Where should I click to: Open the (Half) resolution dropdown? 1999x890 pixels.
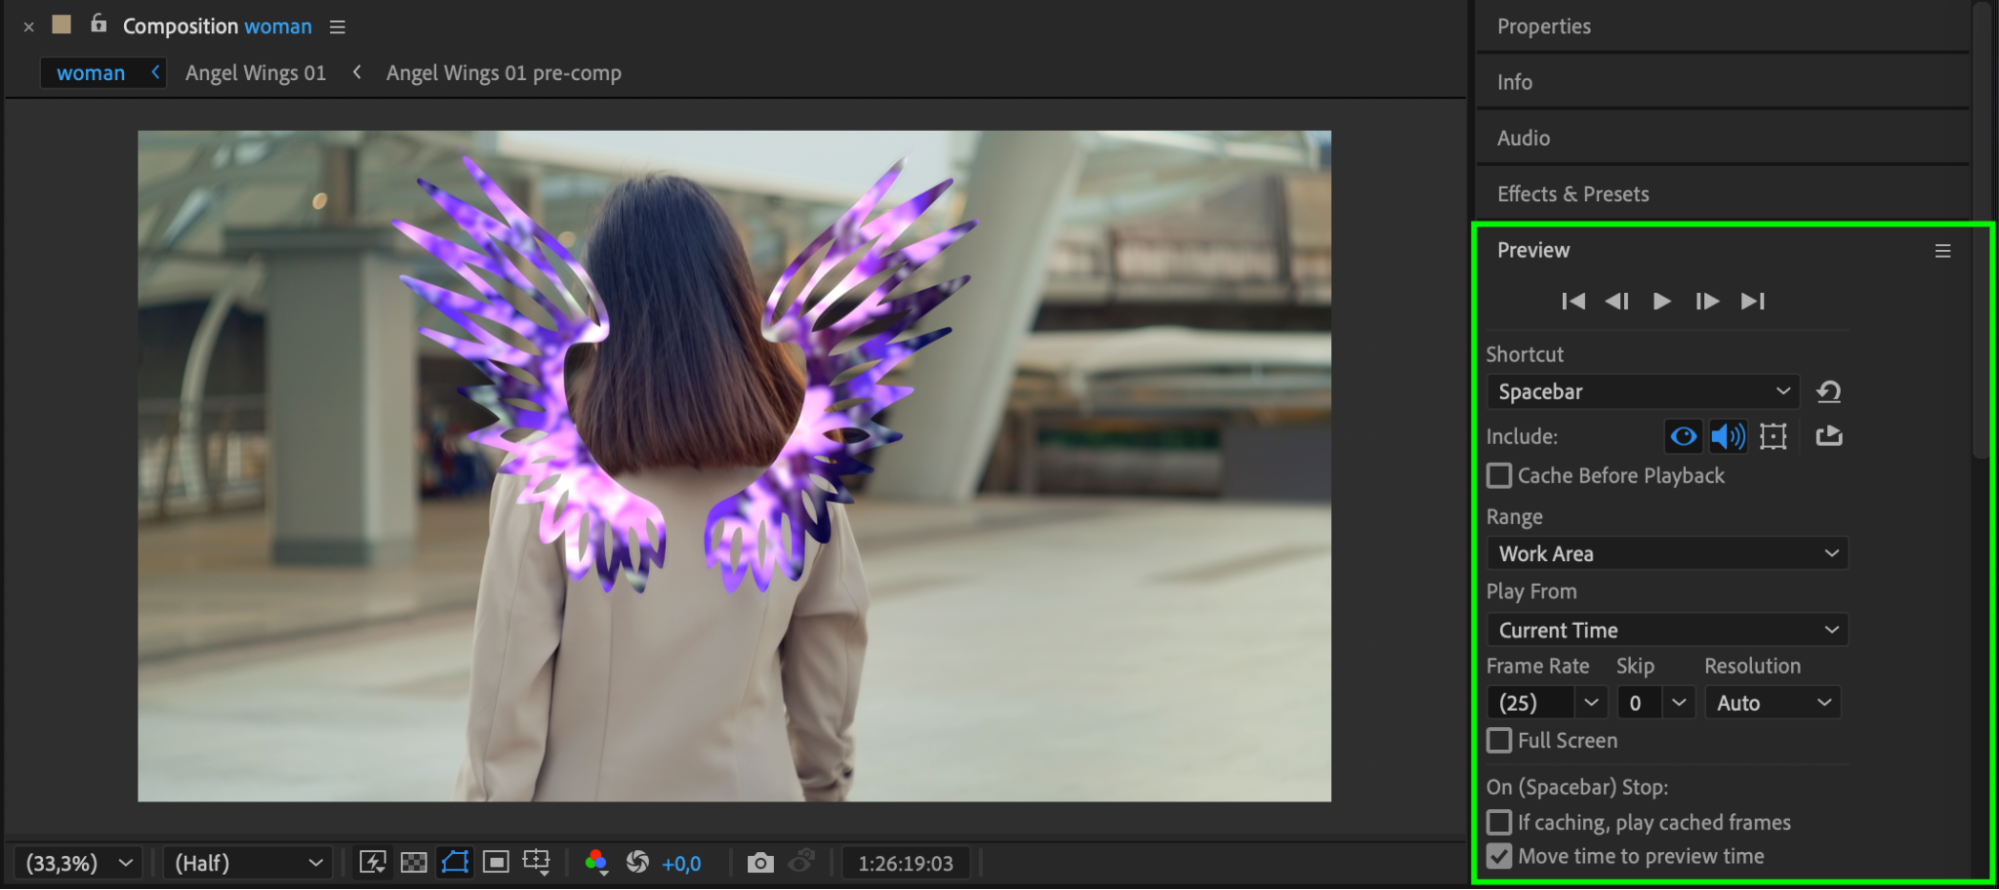tap(247, 863)
